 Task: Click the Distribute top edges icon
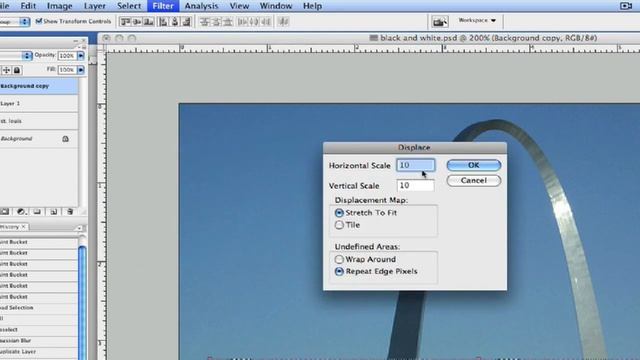[x=204, y=22]
